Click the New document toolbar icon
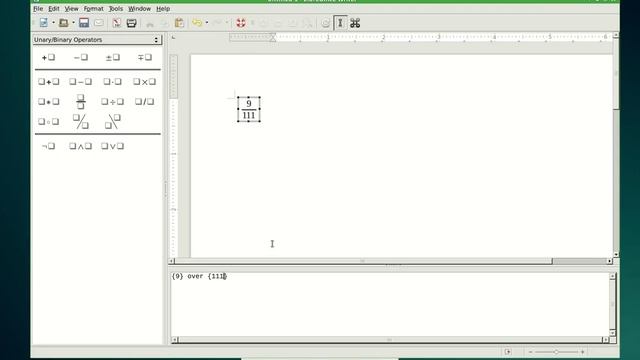640x360 pixels. (44, 23)
